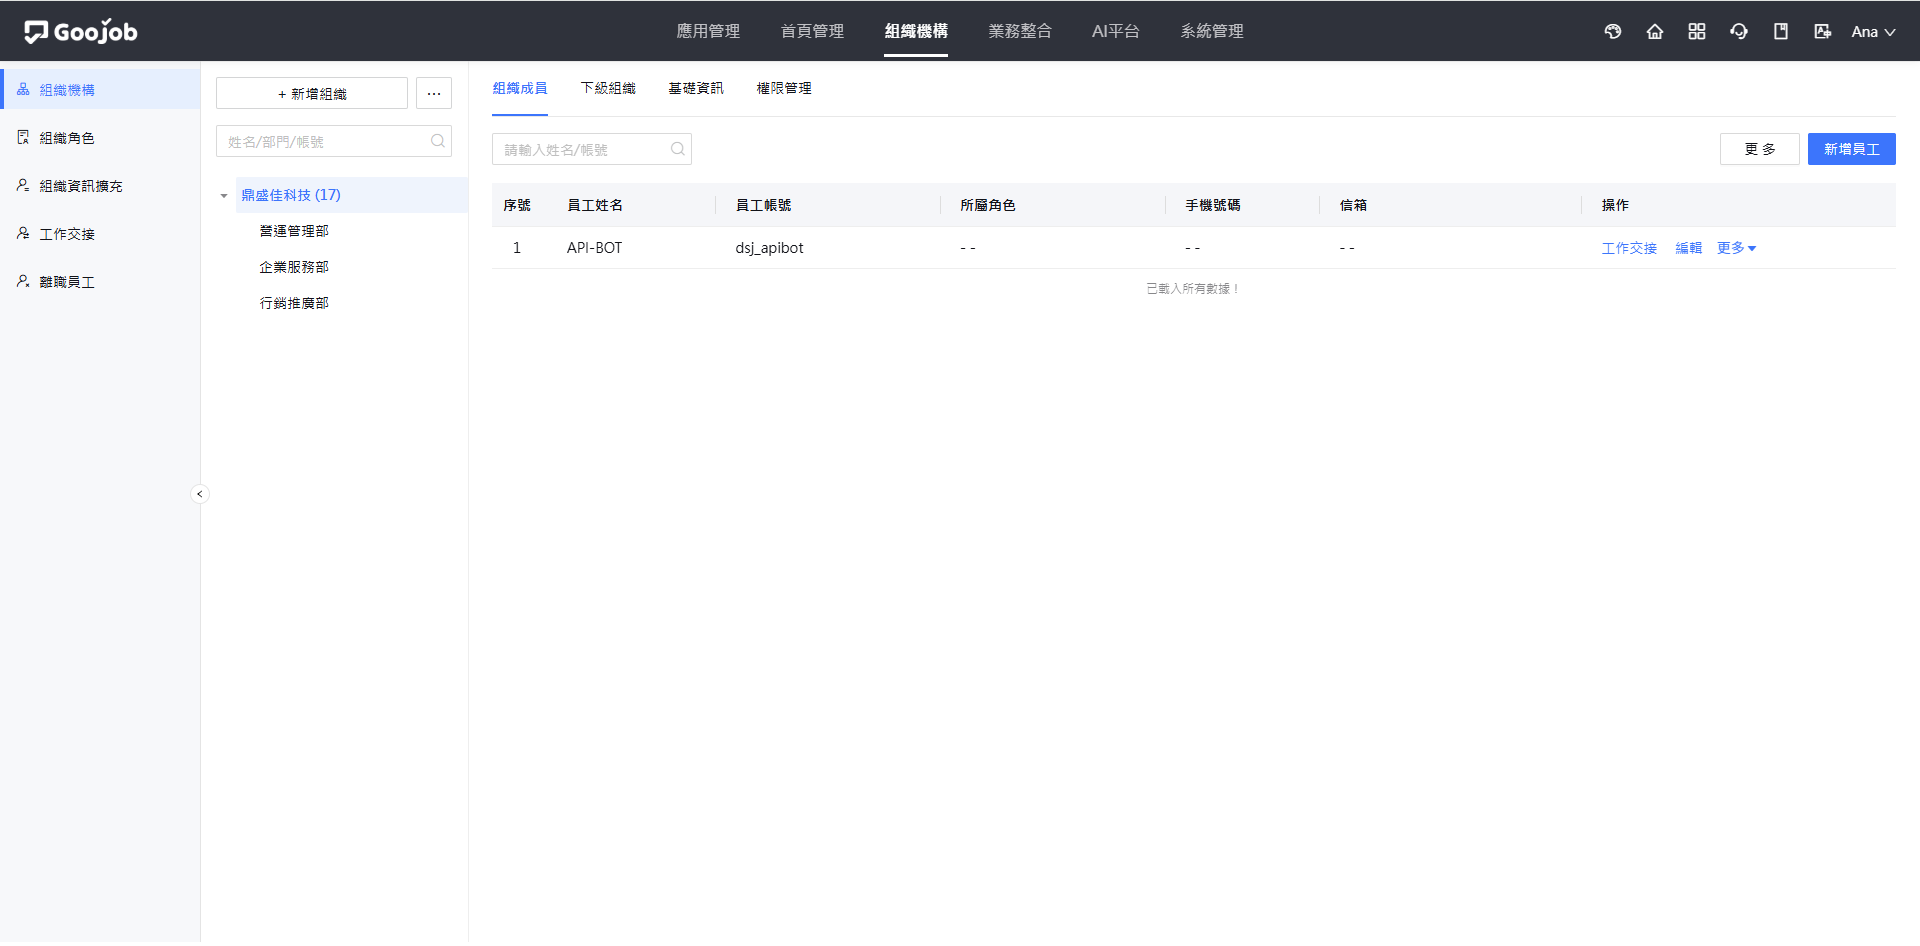Image resolution: width=1920 pixels, height=946 pixels.
Task: Click the API-BOT name cell
Action: pyautogui.click(x=594, y=248)
